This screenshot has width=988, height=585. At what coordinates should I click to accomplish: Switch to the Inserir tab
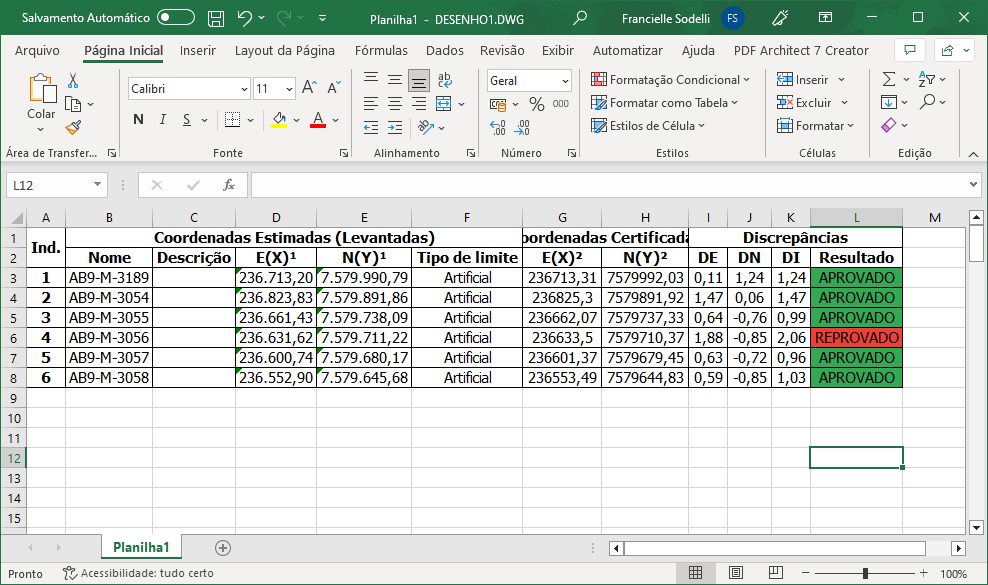tap(197, 50)
